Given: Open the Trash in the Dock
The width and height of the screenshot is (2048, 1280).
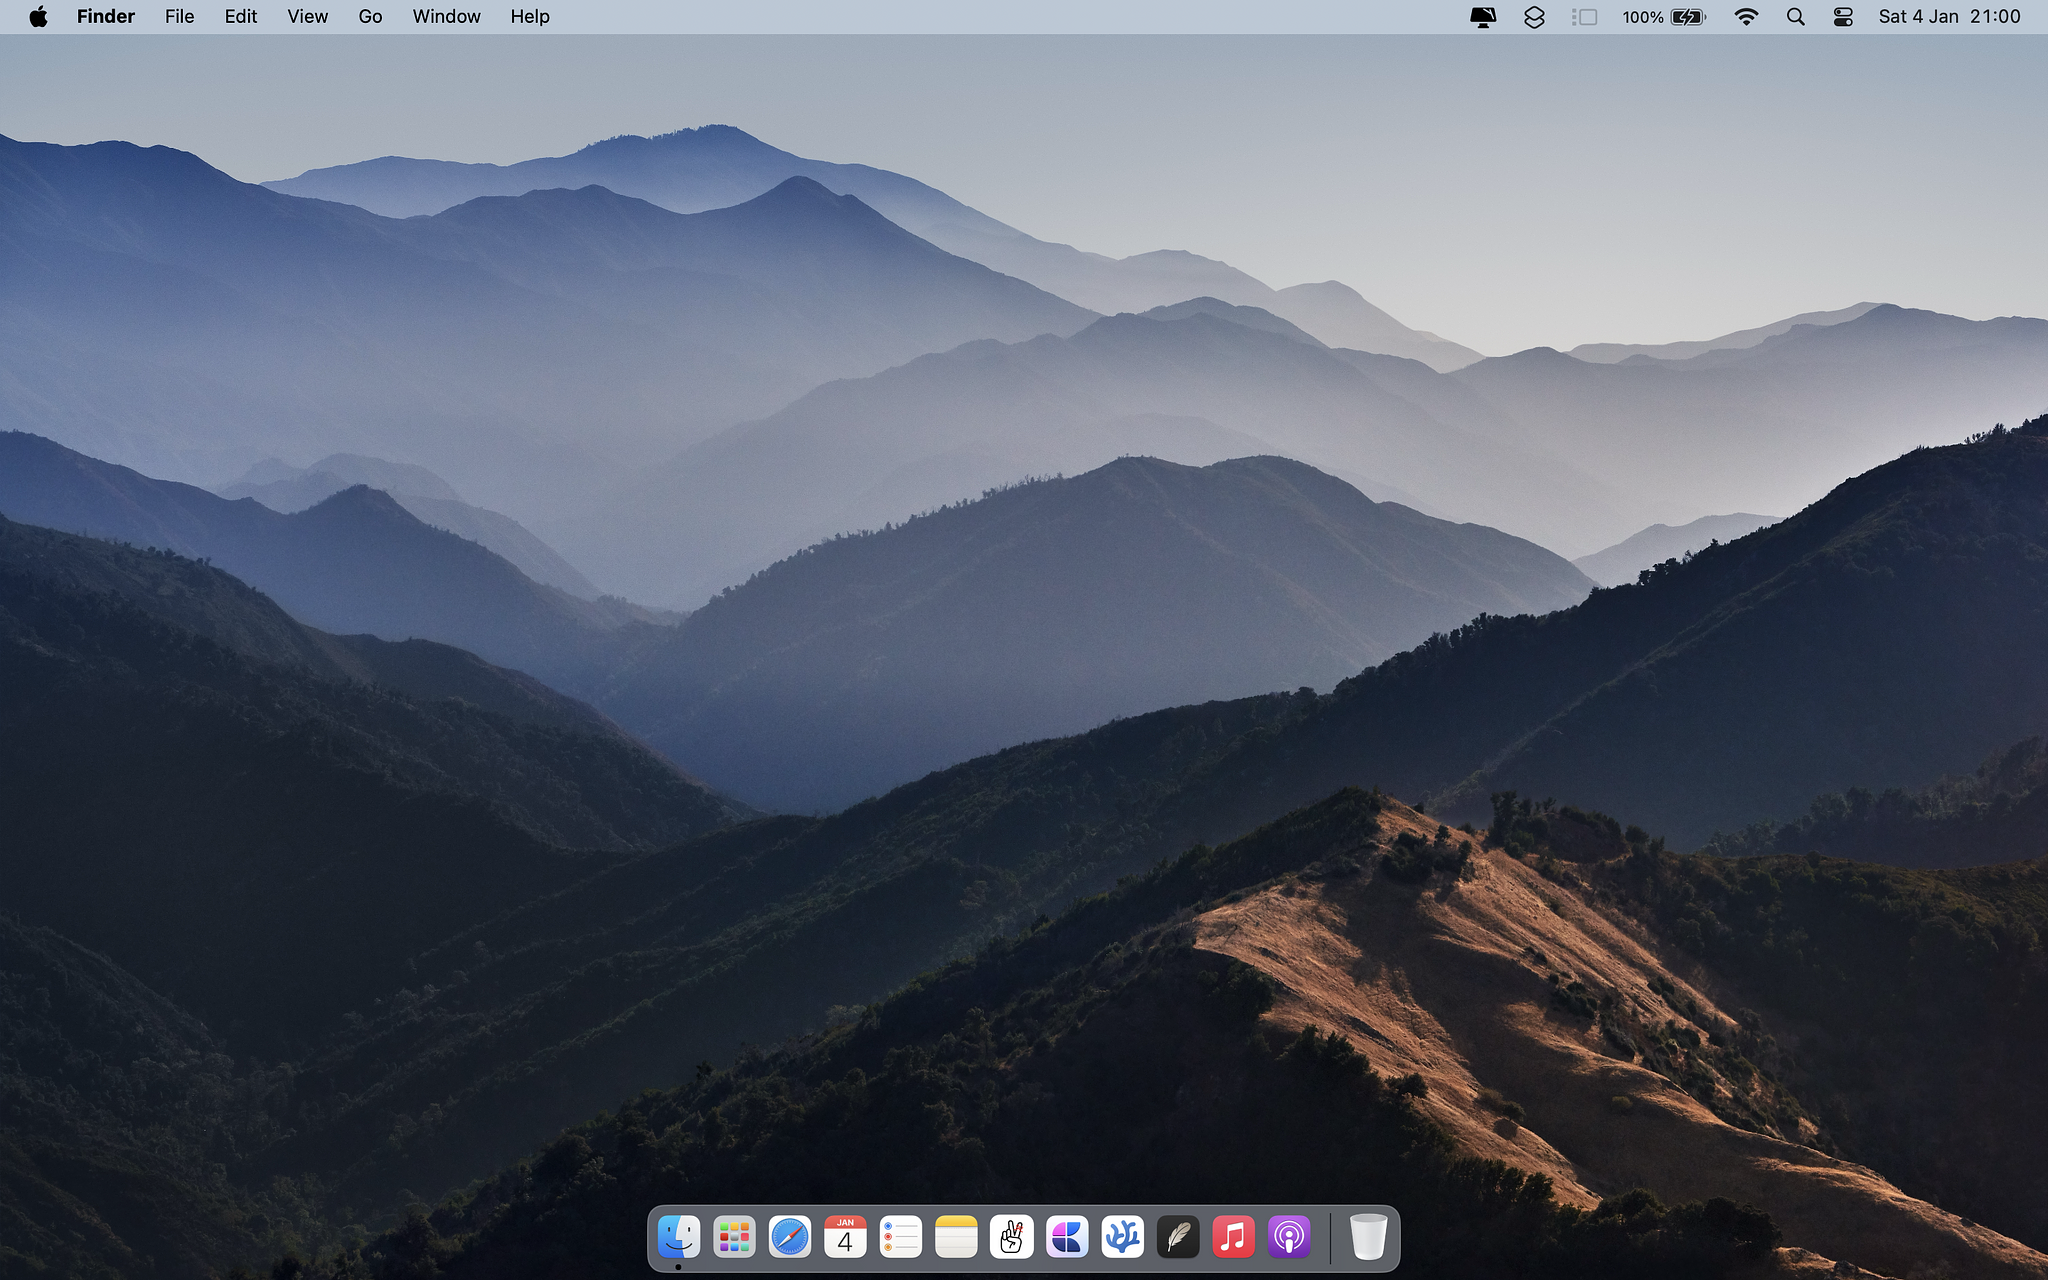Looking at the screenshot, I should pos(1368,1237).
